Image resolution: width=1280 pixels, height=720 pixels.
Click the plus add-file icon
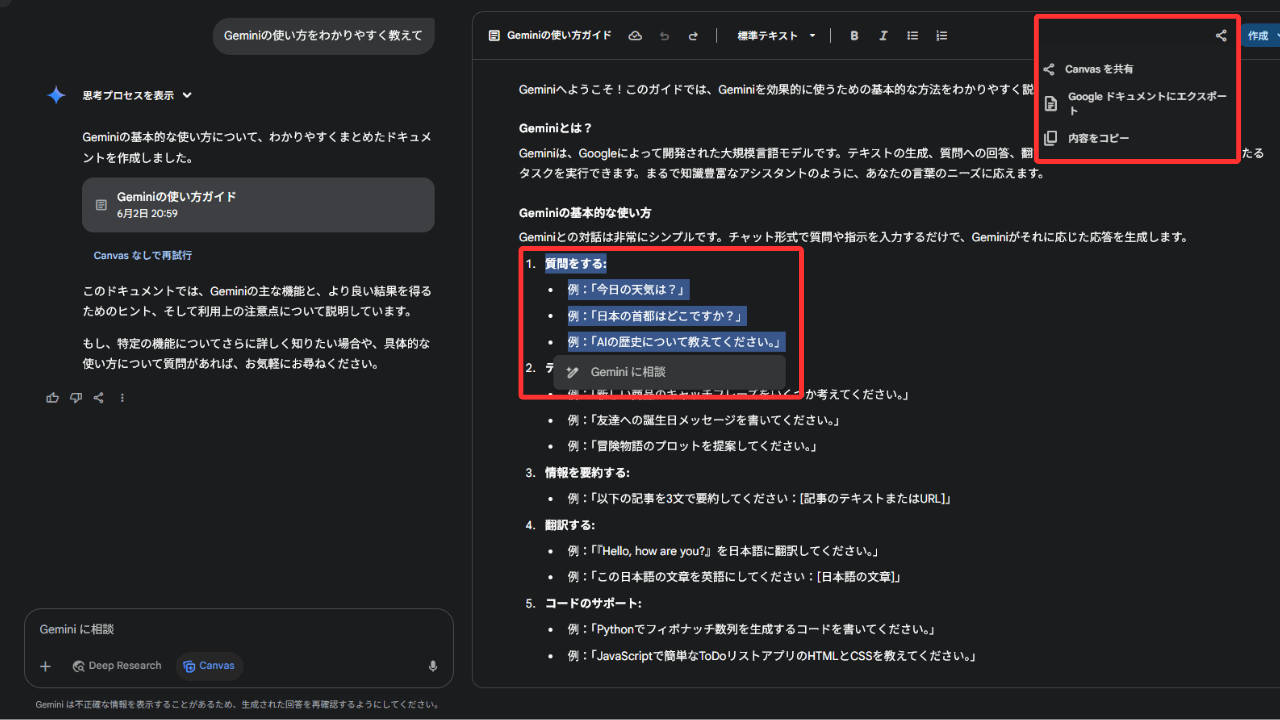45,666
